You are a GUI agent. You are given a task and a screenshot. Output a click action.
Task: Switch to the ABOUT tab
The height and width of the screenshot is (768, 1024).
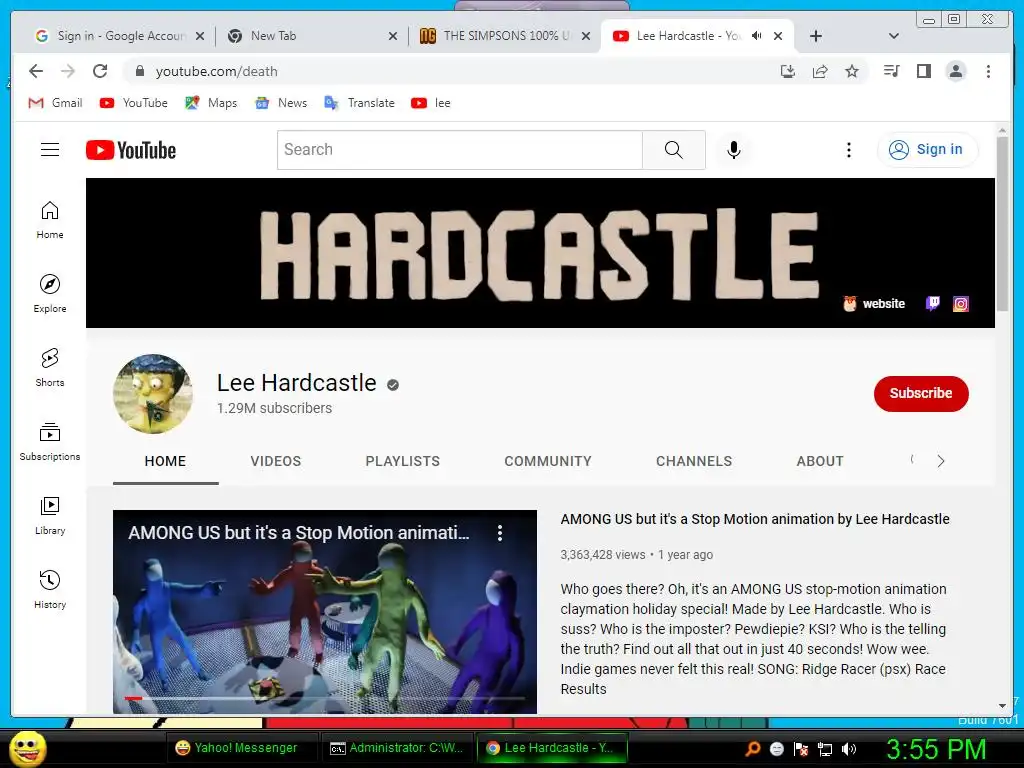click(x=820, y=461)
